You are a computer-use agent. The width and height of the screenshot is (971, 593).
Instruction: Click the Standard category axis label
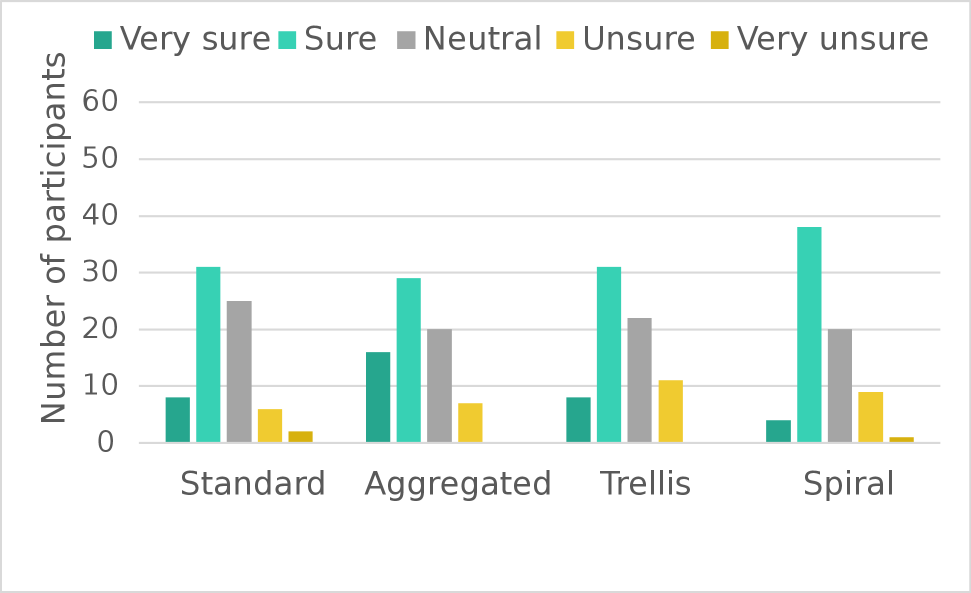click(x=253, y=484)
